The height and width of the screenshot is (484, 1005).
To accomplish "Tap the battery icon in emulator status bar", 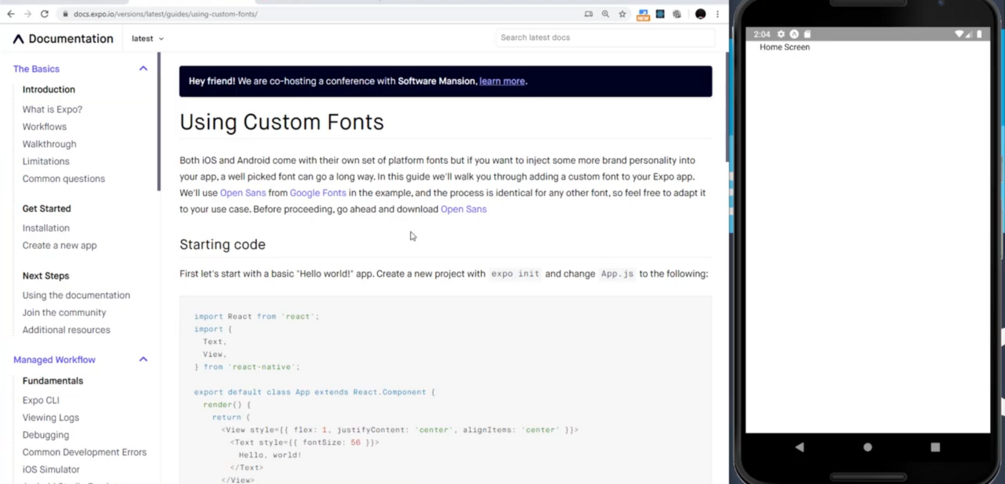I will coord(979,34).
